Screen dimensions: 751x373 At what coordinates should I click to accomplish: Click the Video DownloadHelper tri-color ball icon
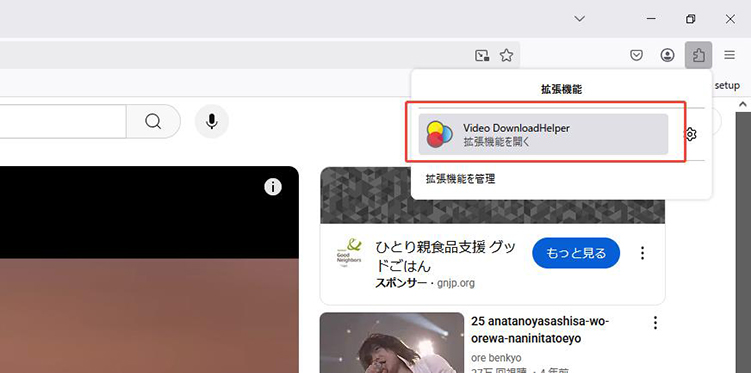[x=439, y=134]
